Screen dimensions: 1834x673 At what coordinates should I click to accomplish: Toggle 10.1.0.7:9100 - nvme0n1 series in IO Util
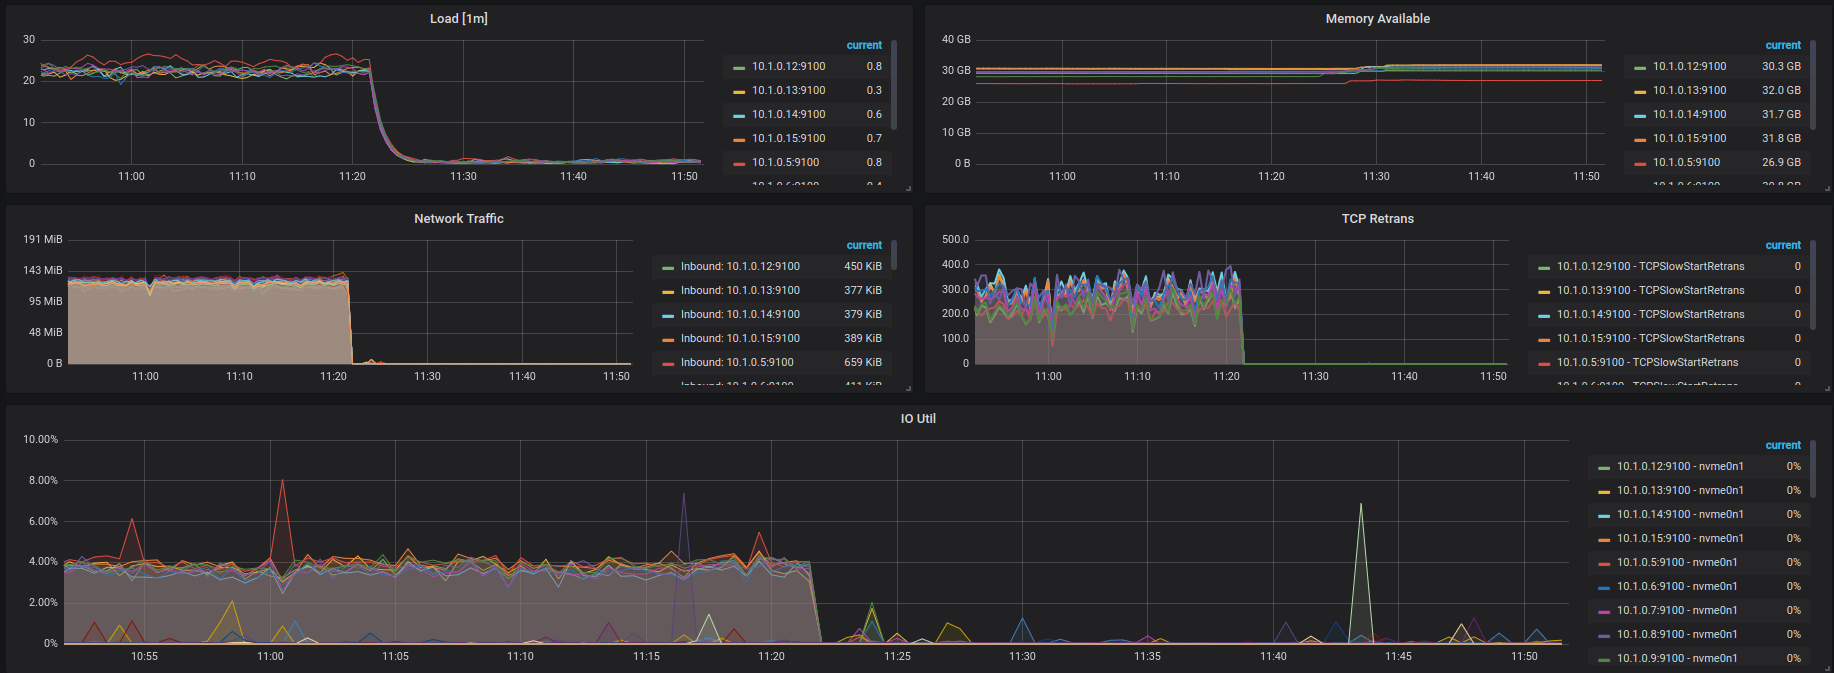pos(1677,610)
